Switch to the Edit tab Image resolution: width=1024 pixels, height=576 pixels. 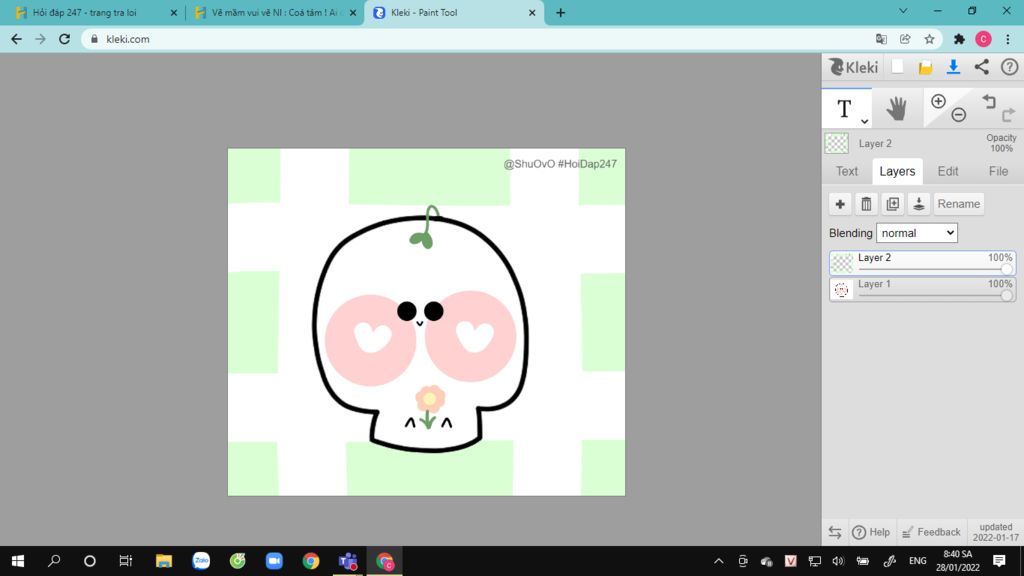tap(948, 171)
